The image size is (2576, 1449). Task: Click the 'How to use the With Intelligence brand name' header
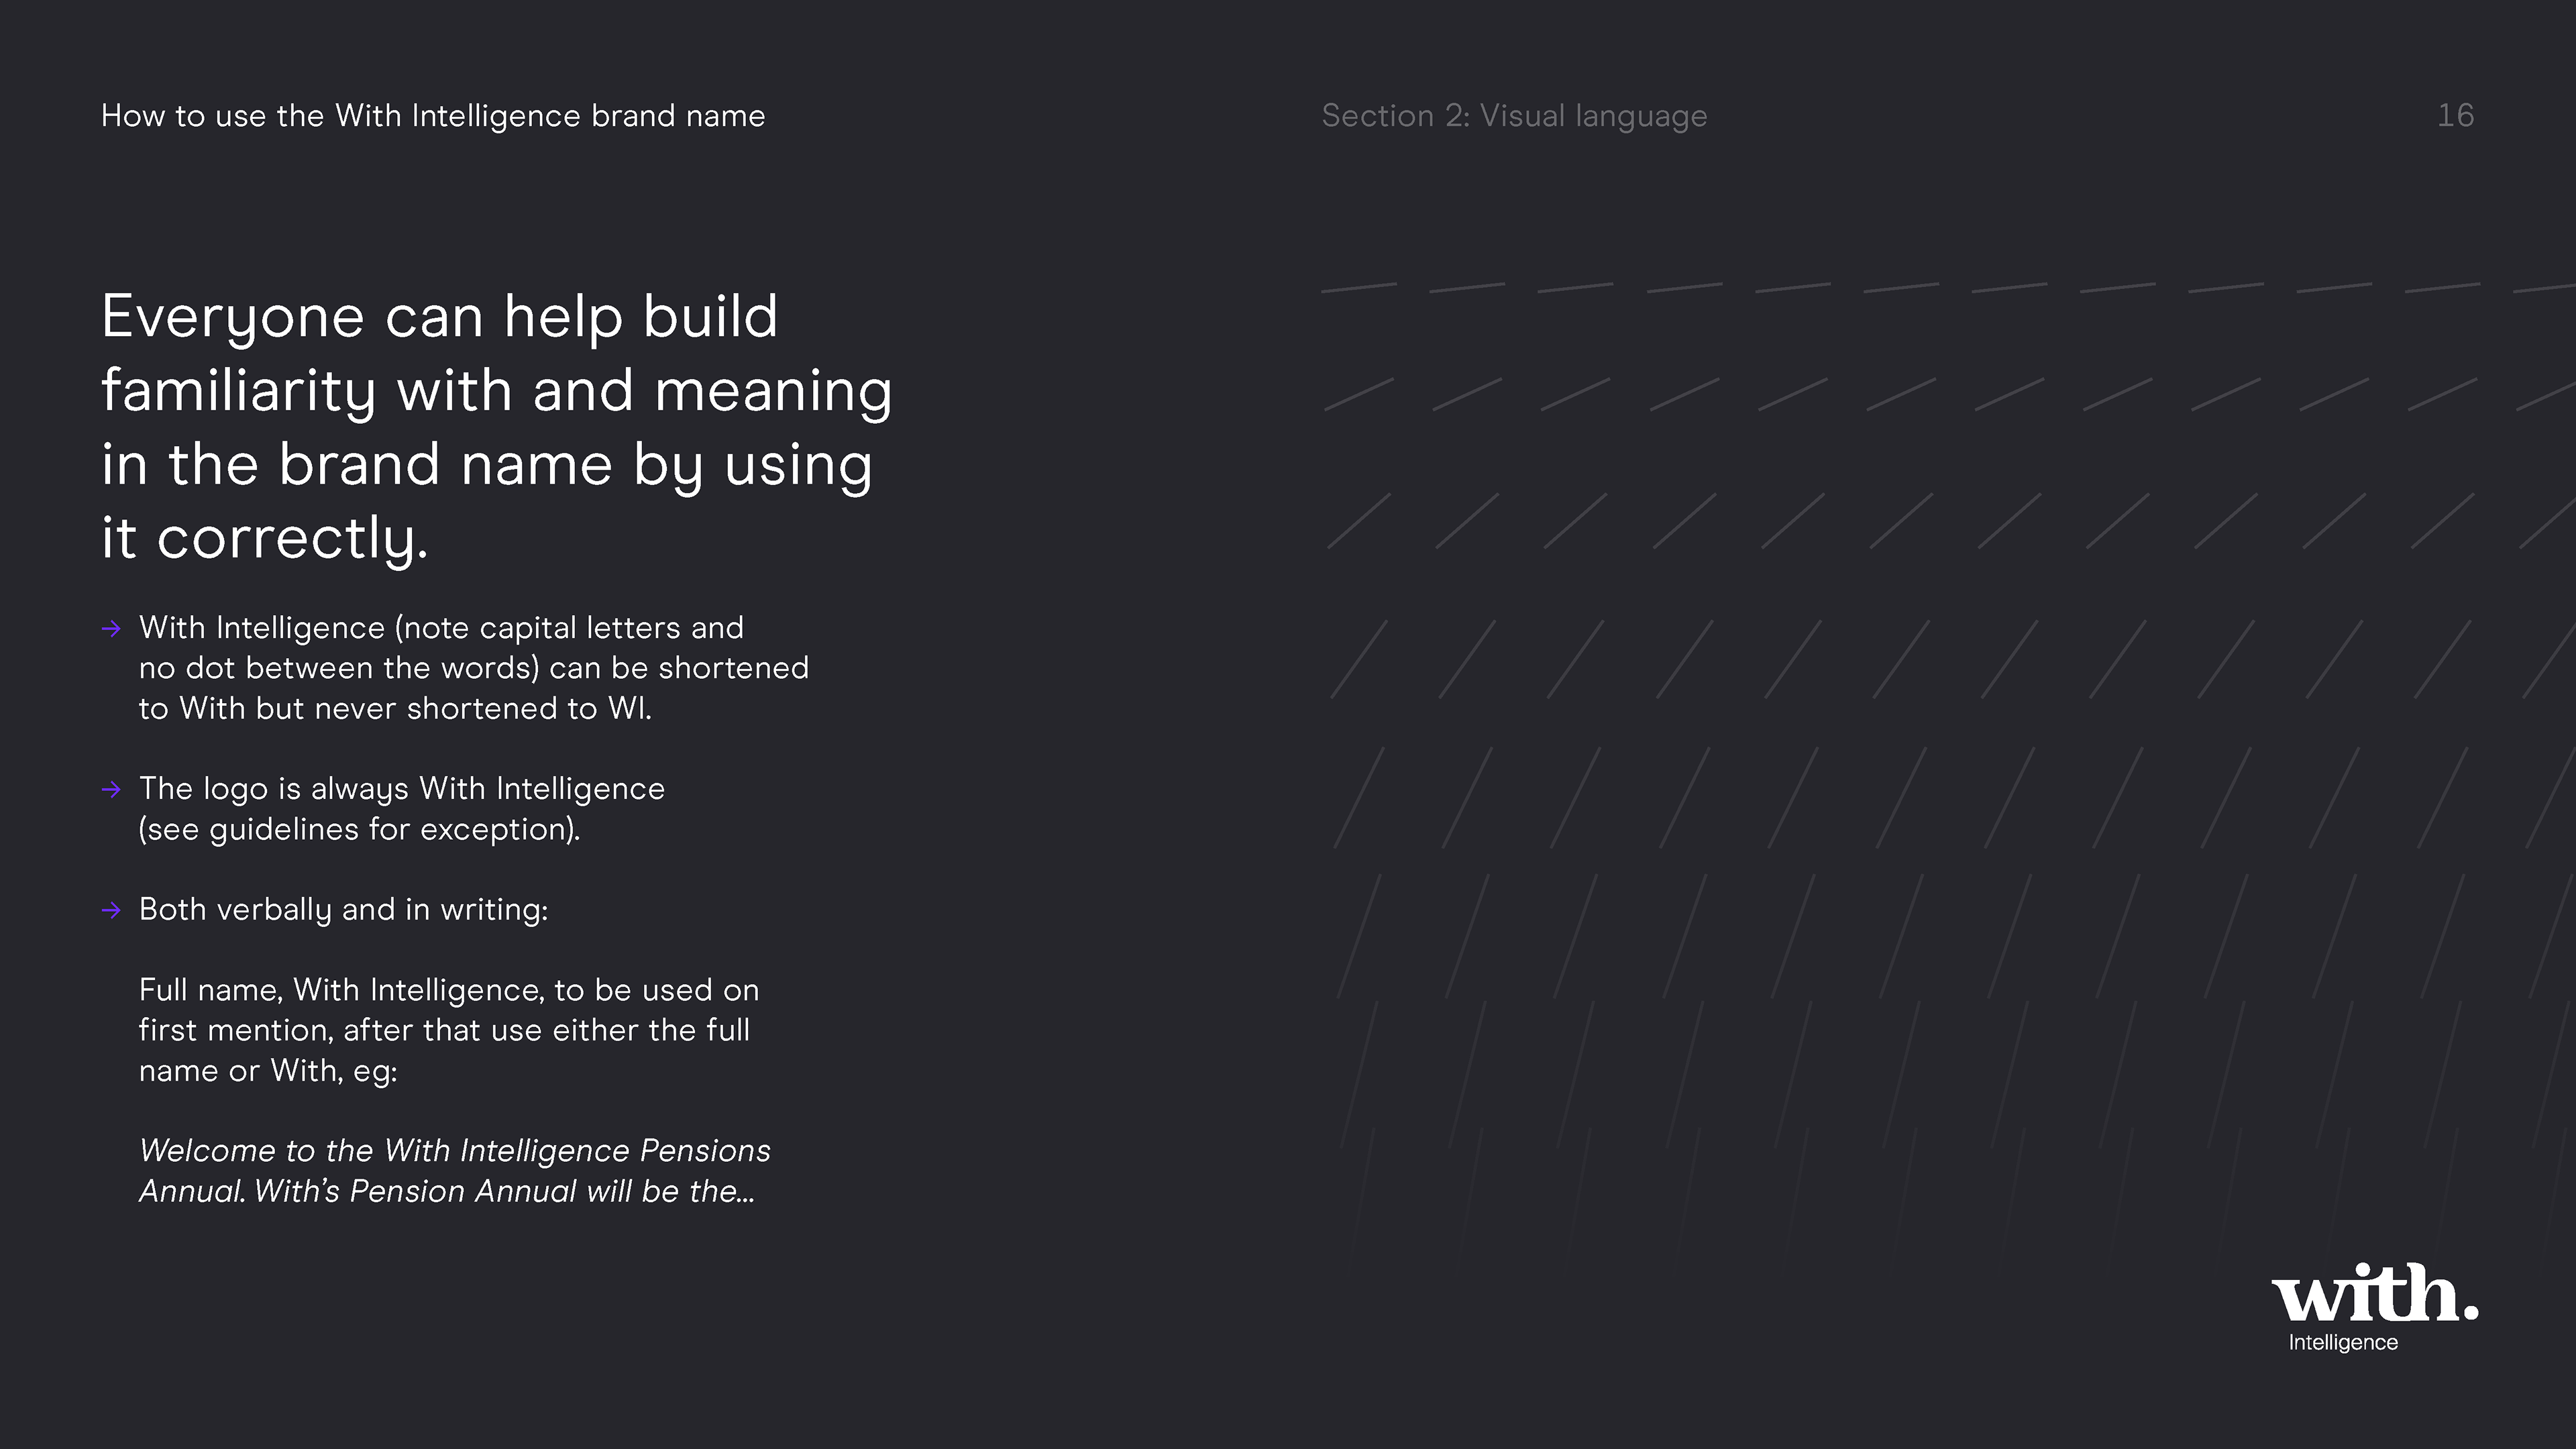(x=433, y=116)
